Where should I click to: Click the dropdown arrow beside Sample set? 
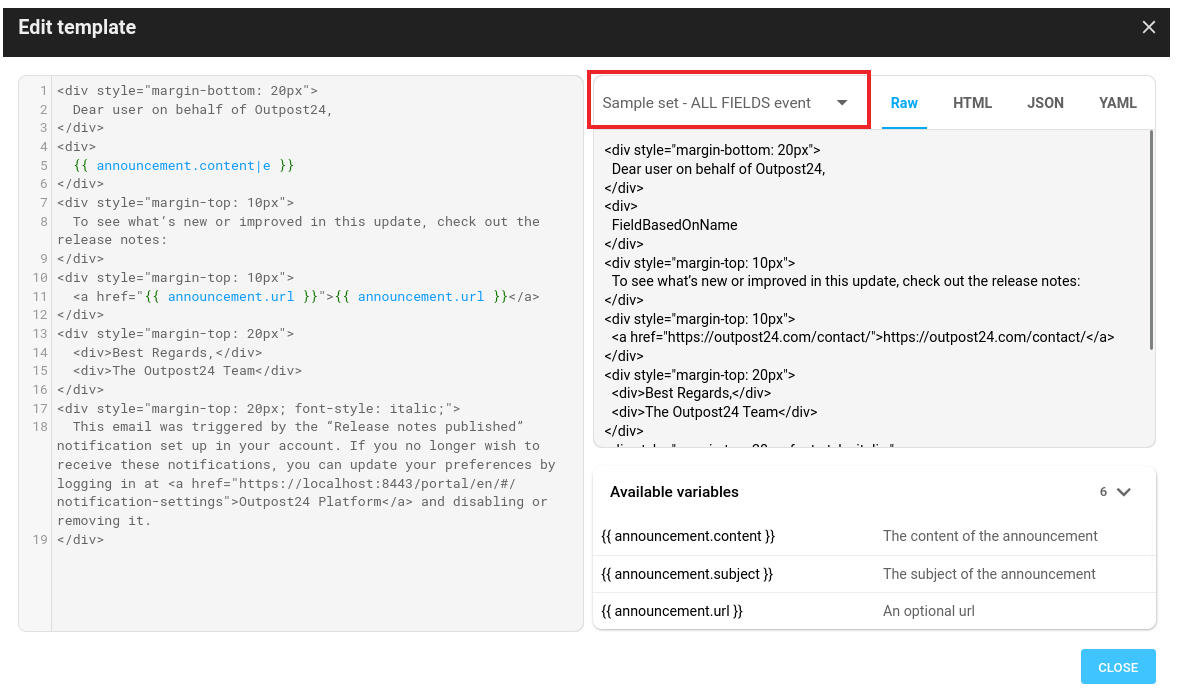[x=842, y=103]
